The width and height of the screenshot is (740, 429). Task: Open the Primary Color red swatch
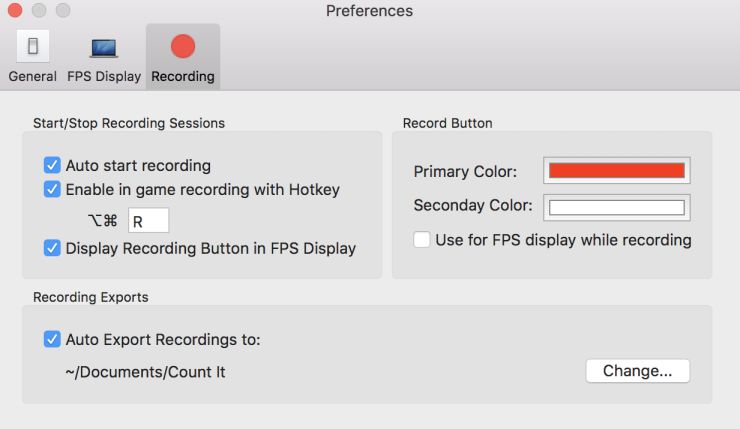[x=616, y=171]
